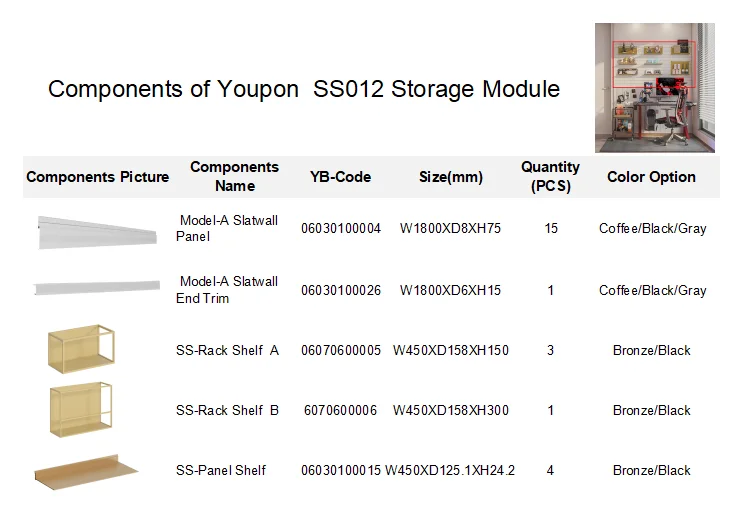Click the Quantity (PCS) column header
Viewport: 750px width, 512px height.
click(550, 176)
